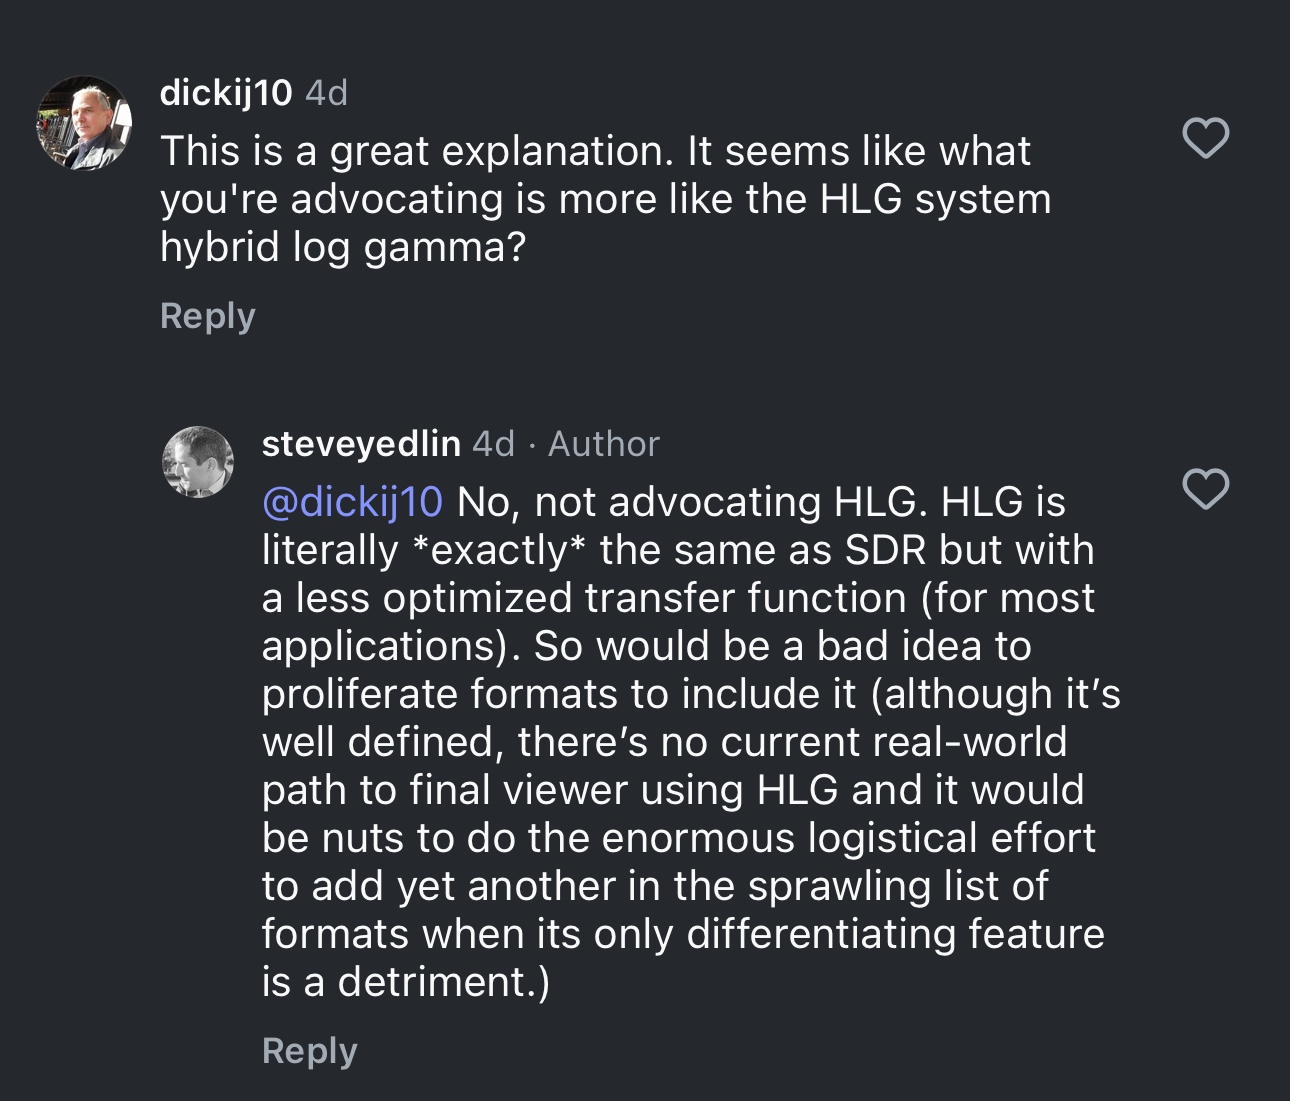The image size is (1290, 1101).
Task: Reply to dickij10's comment
Action: (x=208, y=316)
